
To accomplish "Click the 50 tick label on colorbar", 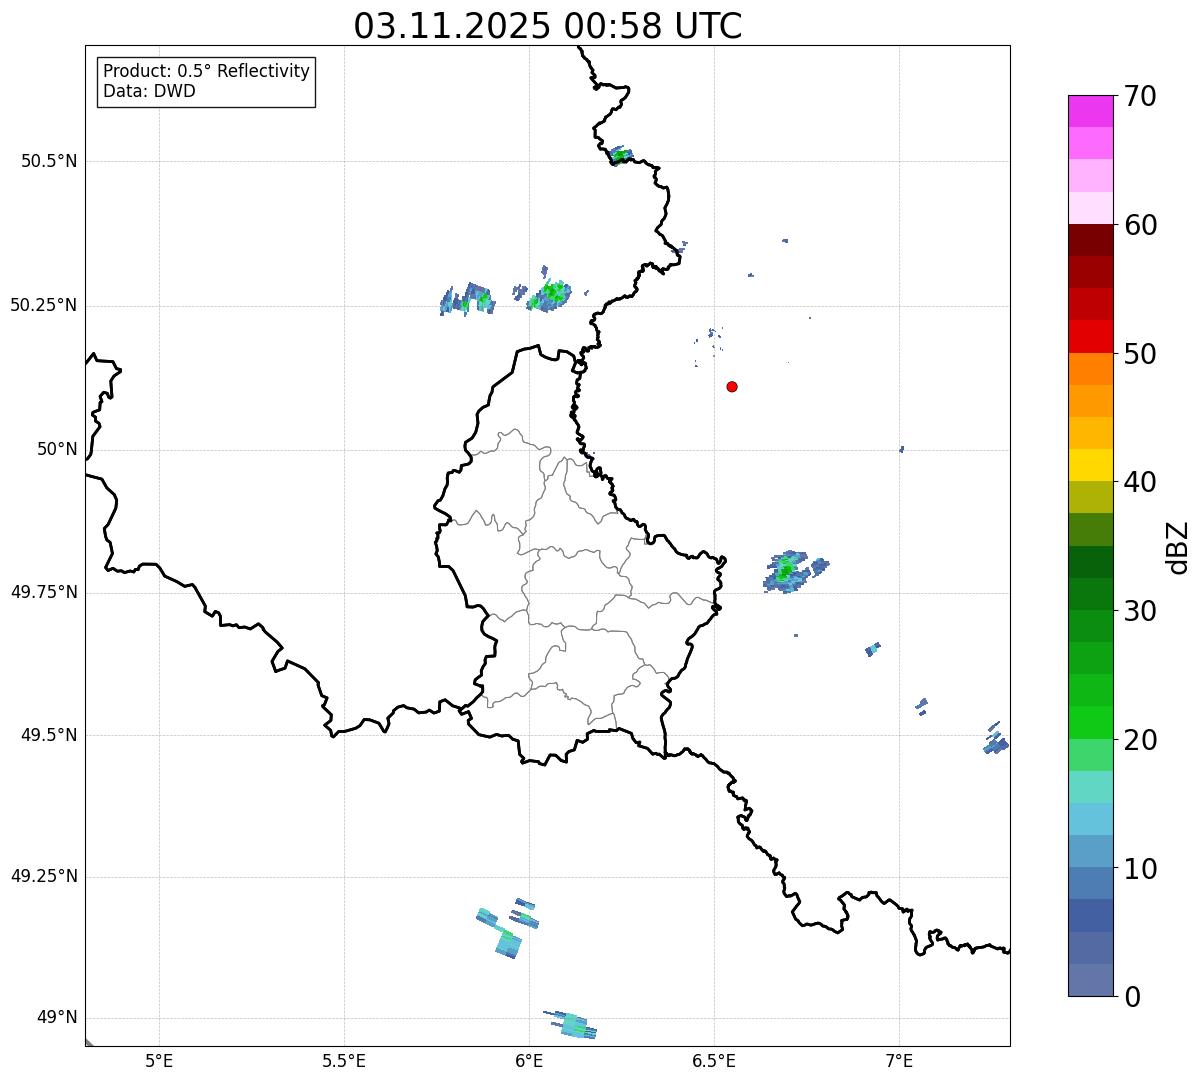I will (1139, 354).
